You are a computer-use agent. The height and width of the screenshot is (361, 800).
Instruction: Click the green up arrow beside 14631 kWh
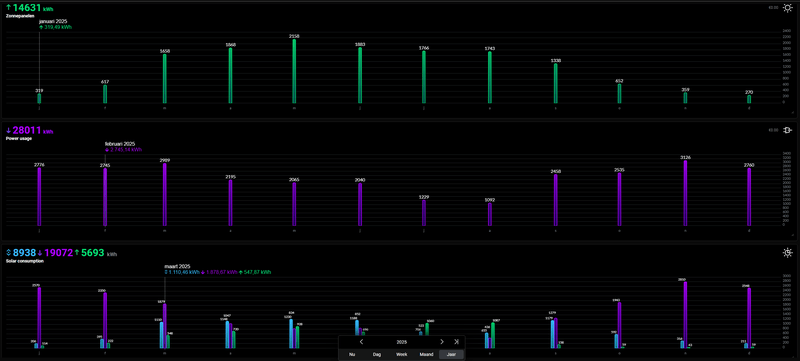[8, 8]
